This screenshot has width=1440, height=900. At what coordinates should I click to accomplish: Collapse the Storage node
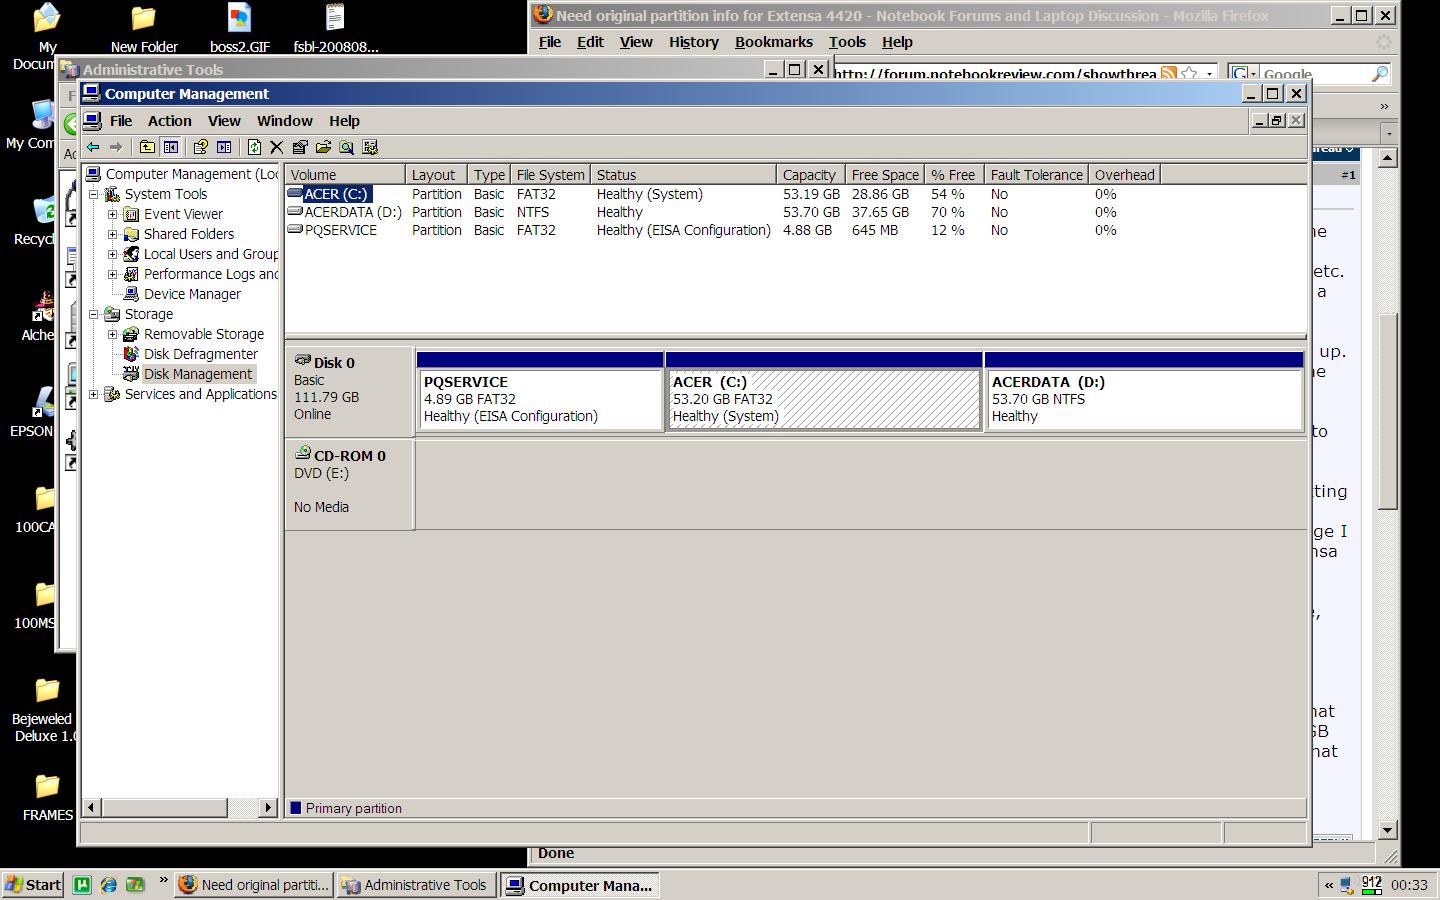pos(94,314)
